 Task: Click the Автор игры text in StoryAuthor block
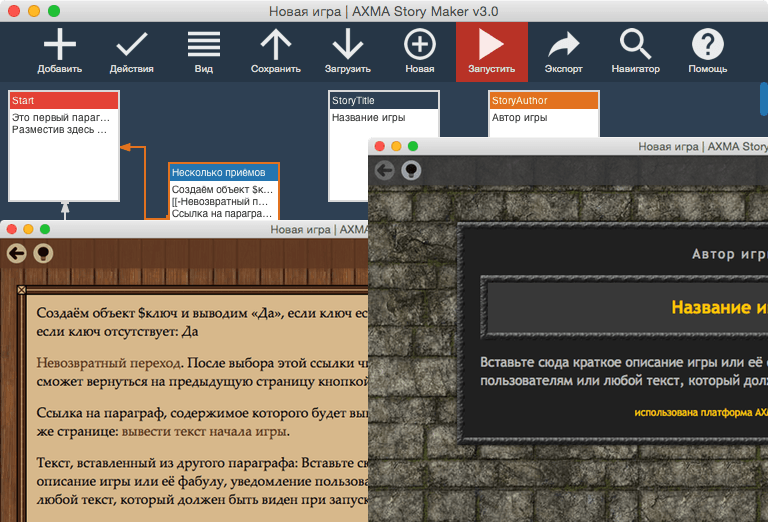pos(519,118)
